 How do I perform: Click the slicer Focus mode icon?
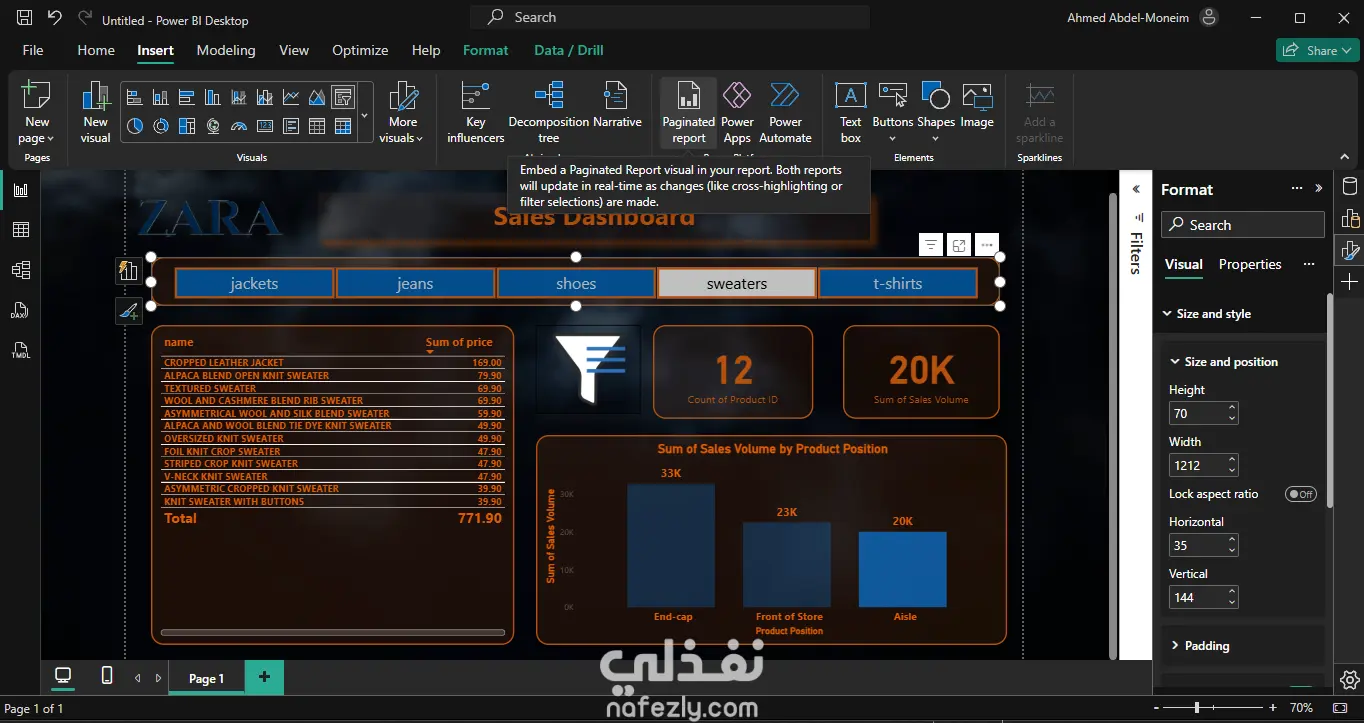point(959,245)
